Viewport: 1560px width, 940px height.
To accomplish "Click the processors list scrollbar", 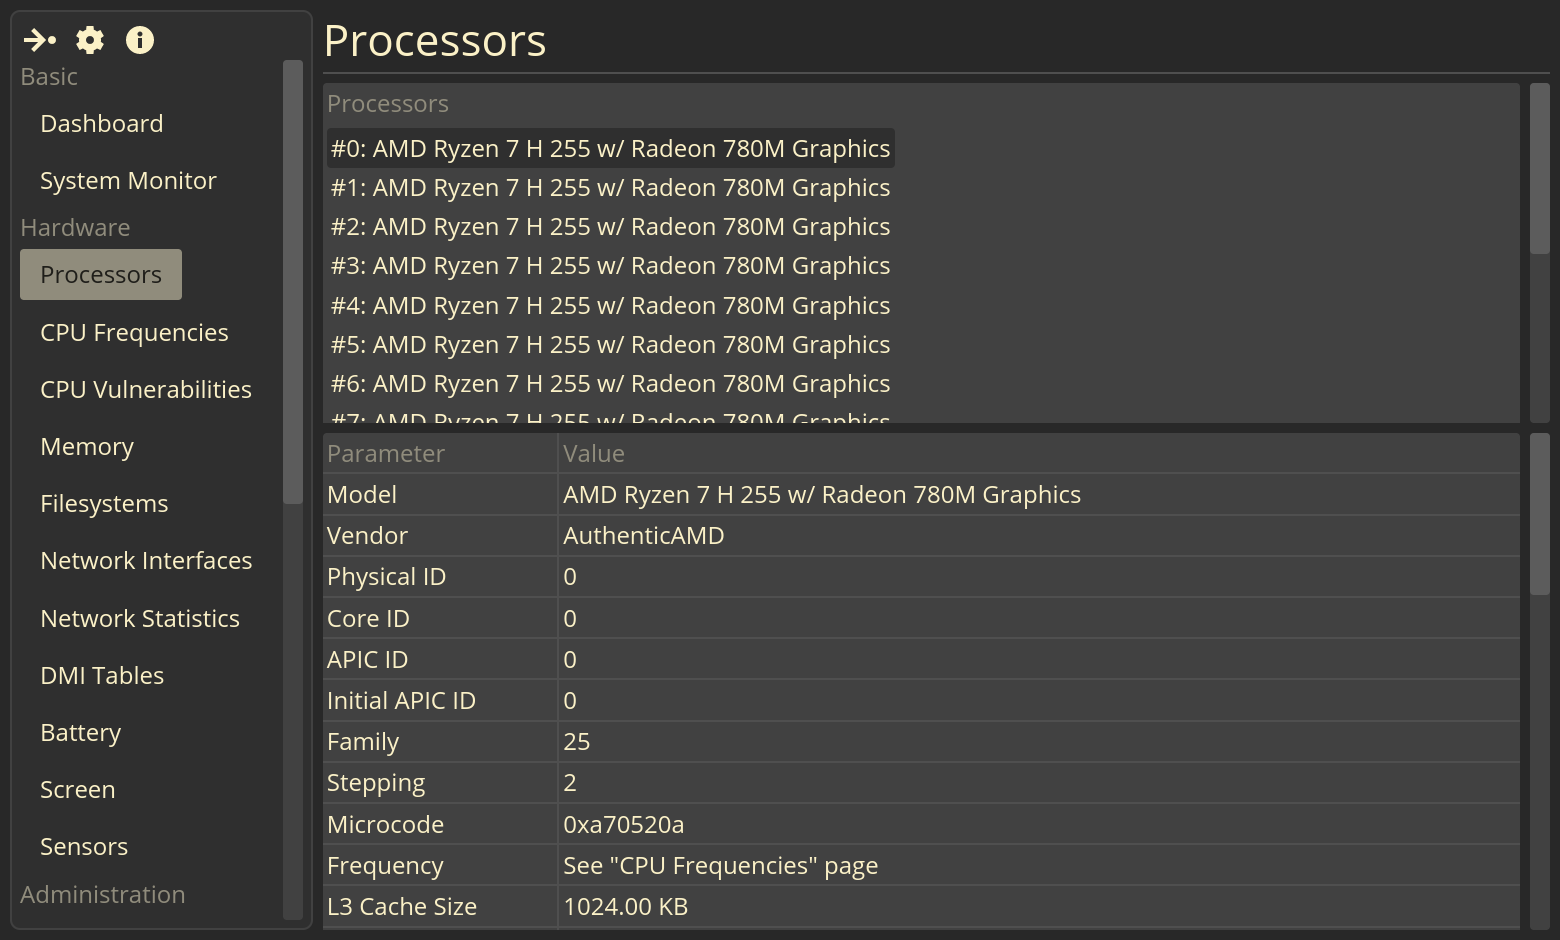I will pyautogui.click(x=1540, y=168).
